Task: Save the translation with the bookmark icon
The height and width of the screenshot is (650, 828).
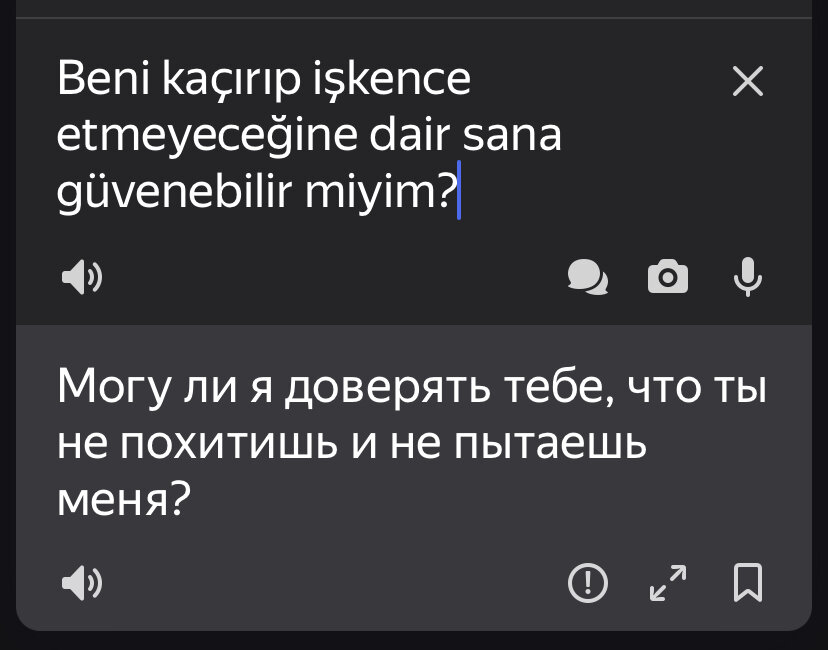Action: 748,583
